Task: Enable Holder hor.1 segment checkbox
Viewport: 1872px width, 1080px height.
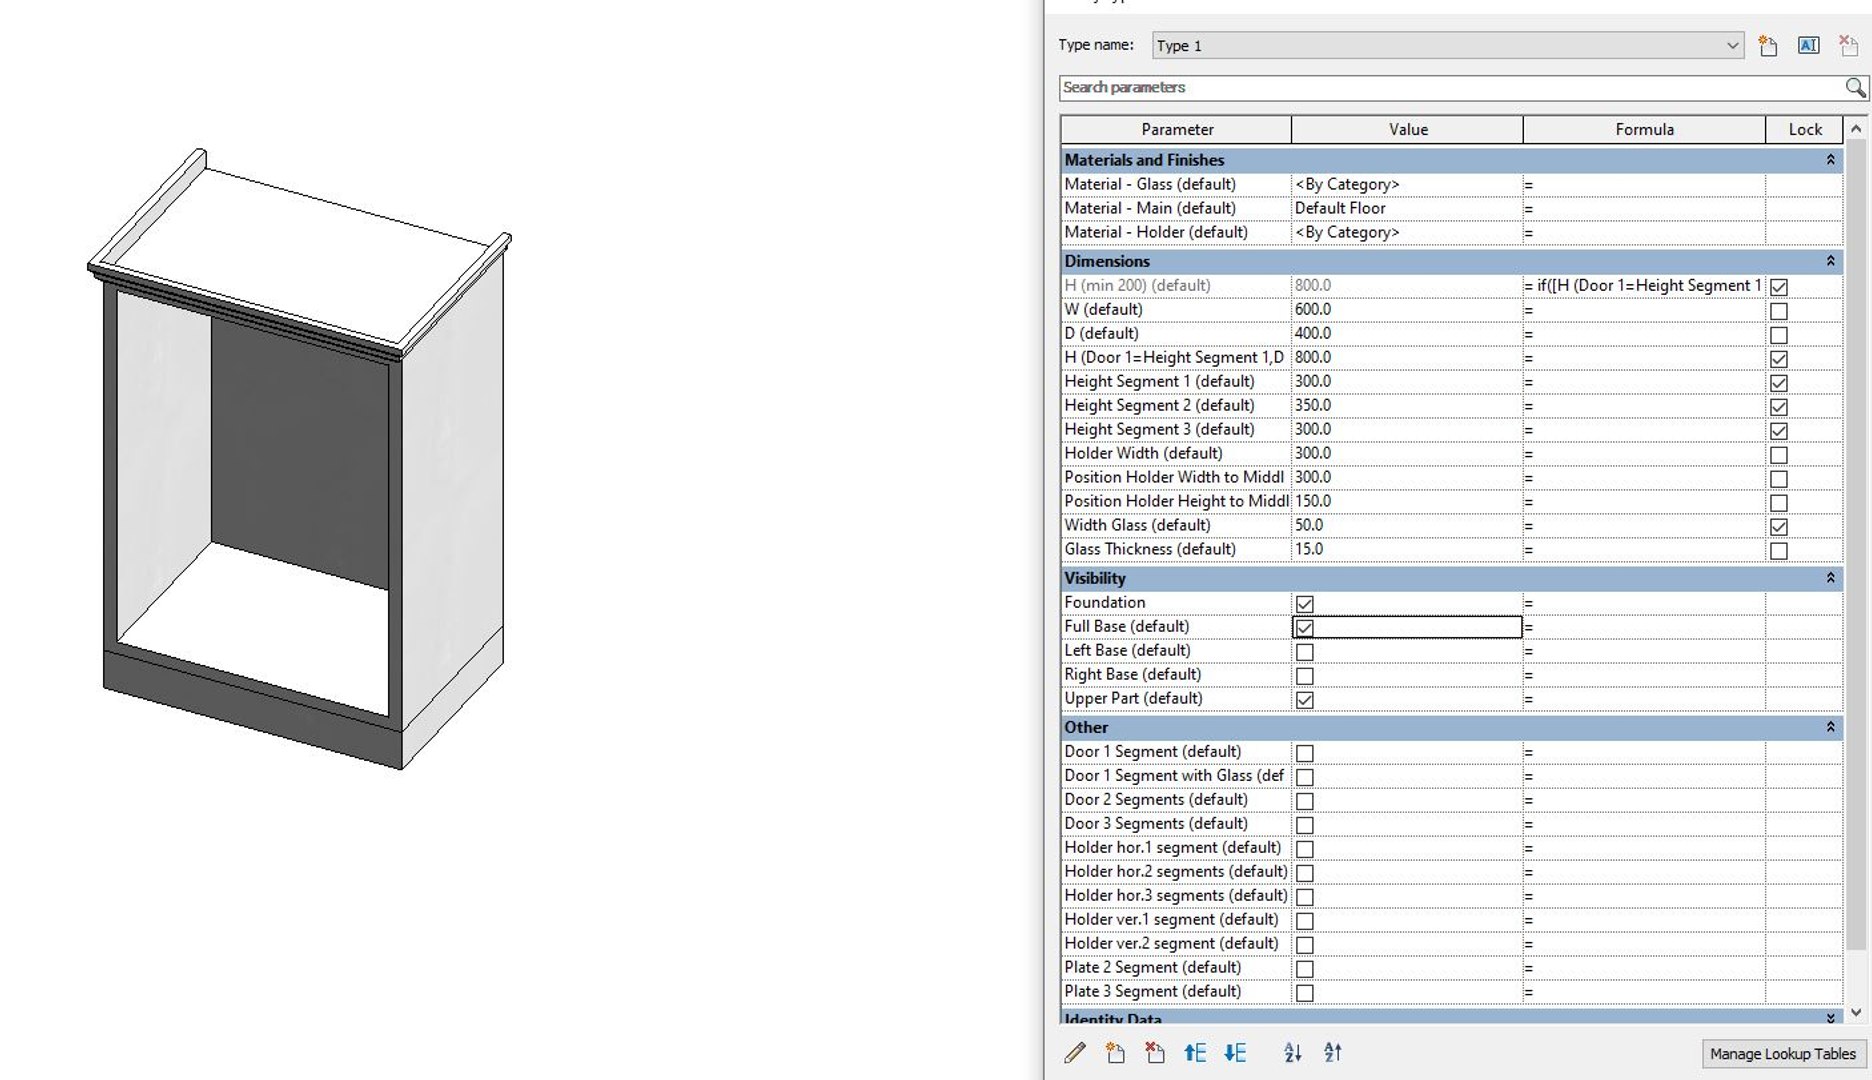Action: coord(1304,849)
